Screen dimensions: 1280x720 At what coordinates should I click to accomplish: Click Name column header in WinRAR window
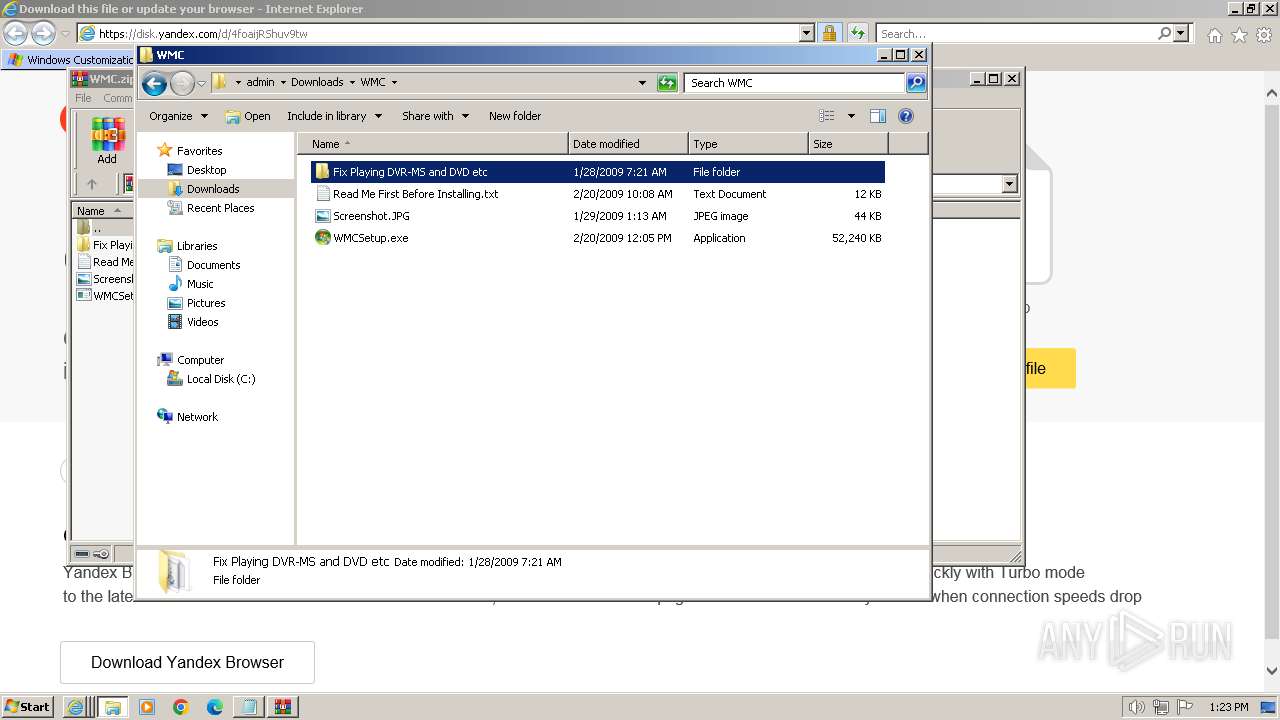click(100, 211)
